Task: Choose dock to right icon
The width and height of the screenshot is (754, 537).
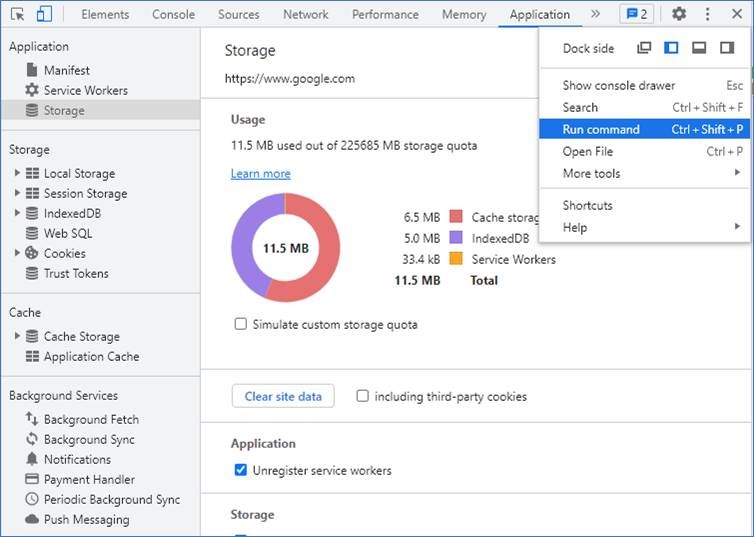Action: pos(727,48)
